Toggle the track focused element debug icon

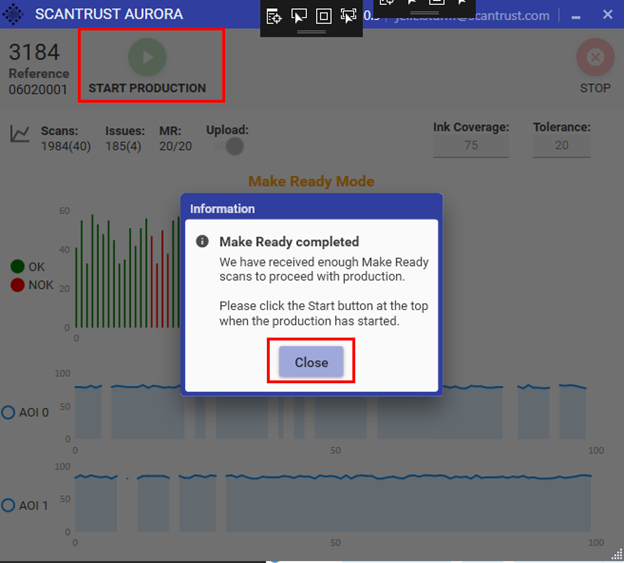[x=348, y=16]
